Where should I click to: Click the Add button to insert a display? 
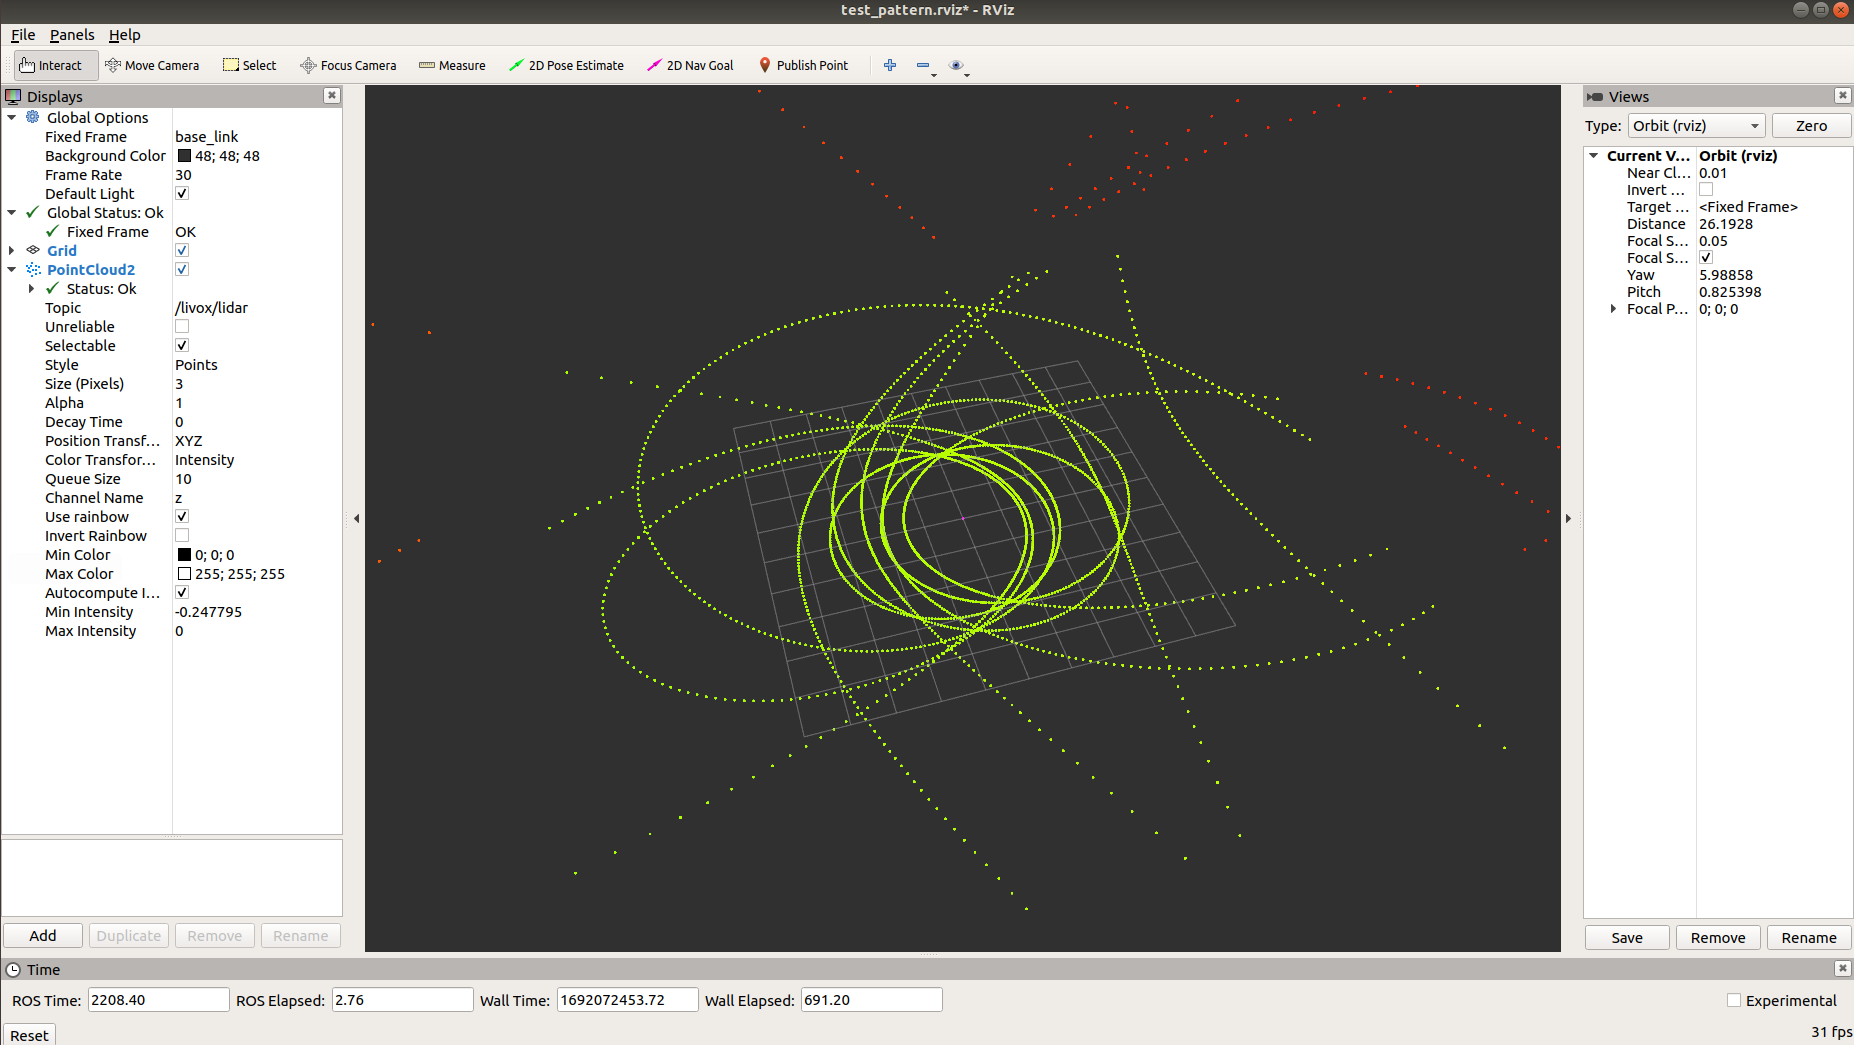click(x=42, y=935)
